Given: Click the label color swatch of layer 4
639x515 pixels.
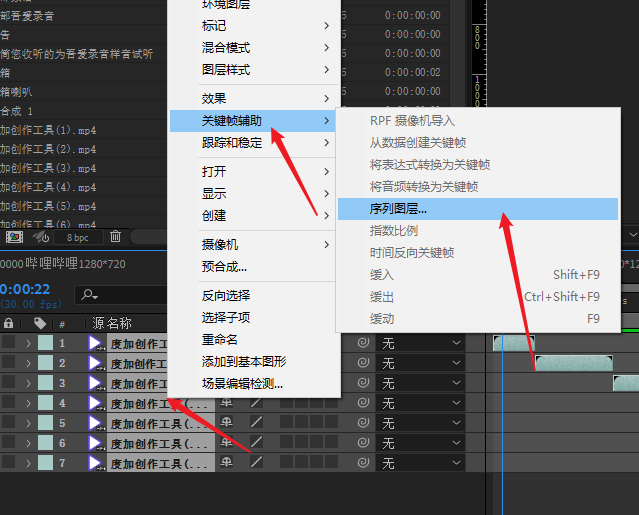Looking at the screenshot, I should [45, 403].
